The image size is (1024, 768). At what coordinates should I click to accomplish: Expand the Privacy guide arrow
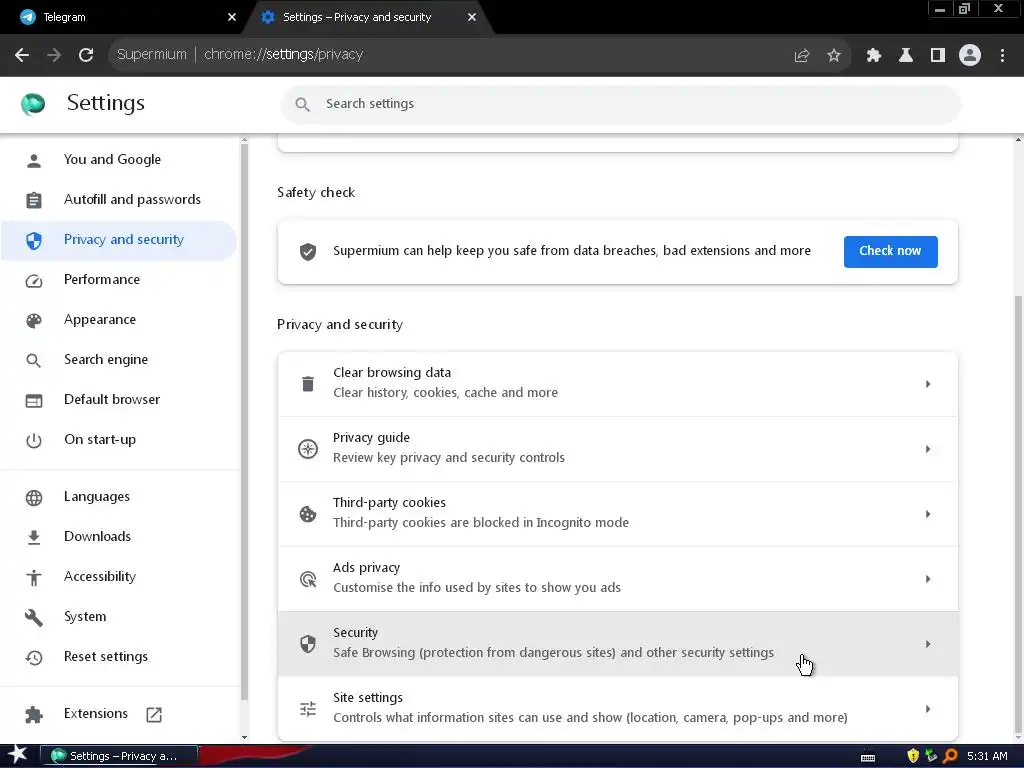tap(927, 449)
